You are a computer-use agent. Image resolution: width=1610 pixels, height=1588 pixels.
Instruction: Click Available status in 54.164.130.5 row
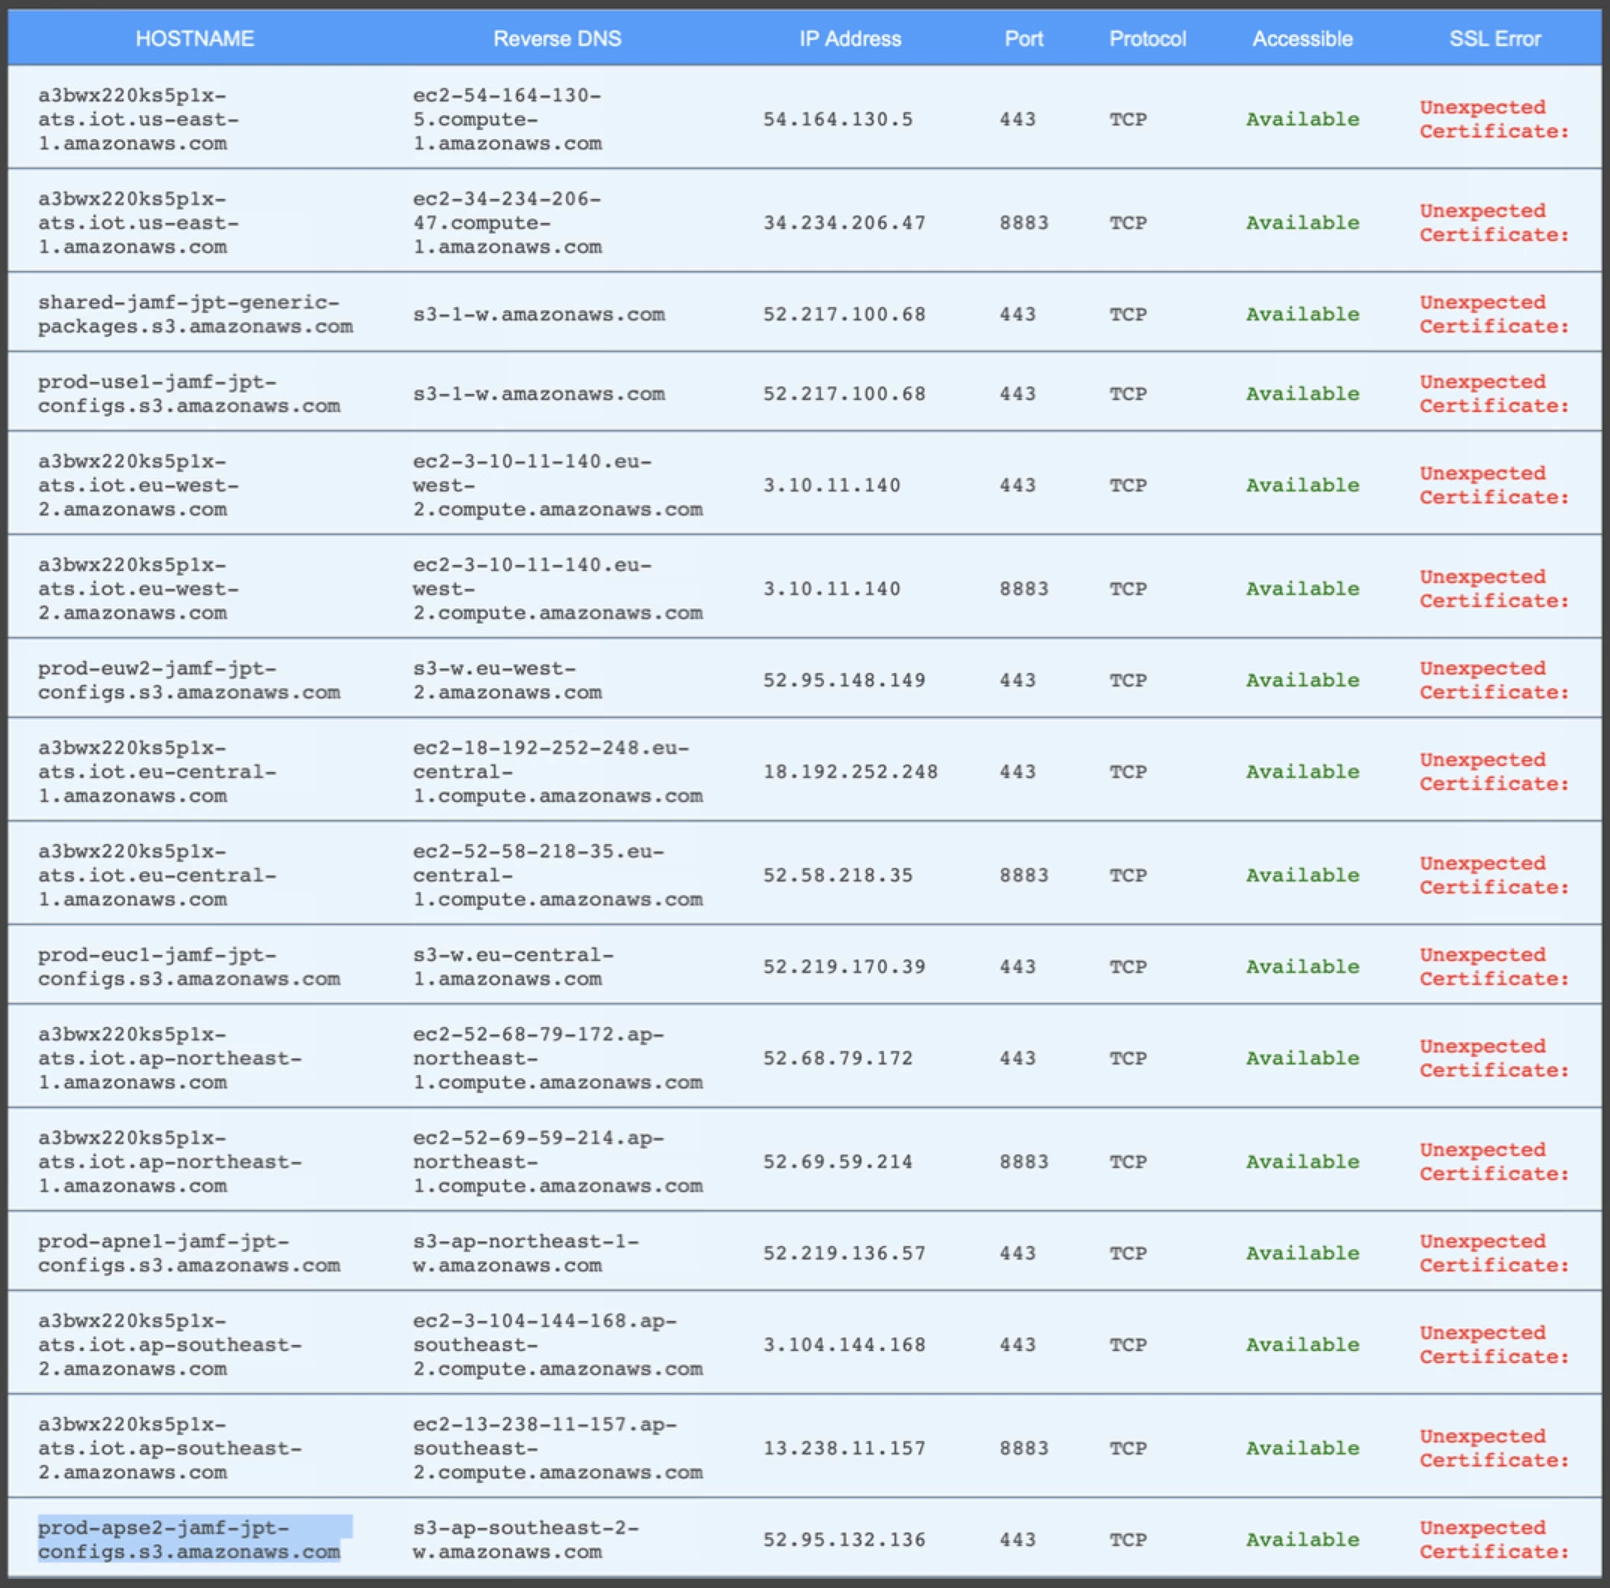click(x=1302, y=119)
